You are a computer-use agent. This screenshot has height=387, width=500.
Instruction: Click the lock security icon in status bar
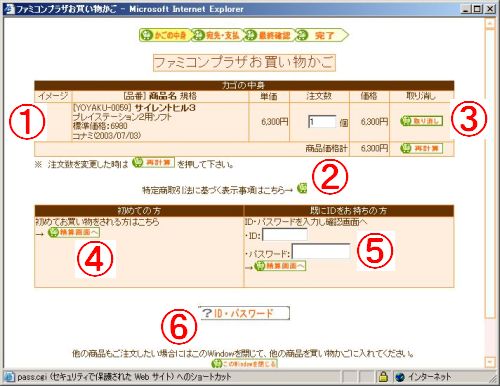tap(383, 377)
